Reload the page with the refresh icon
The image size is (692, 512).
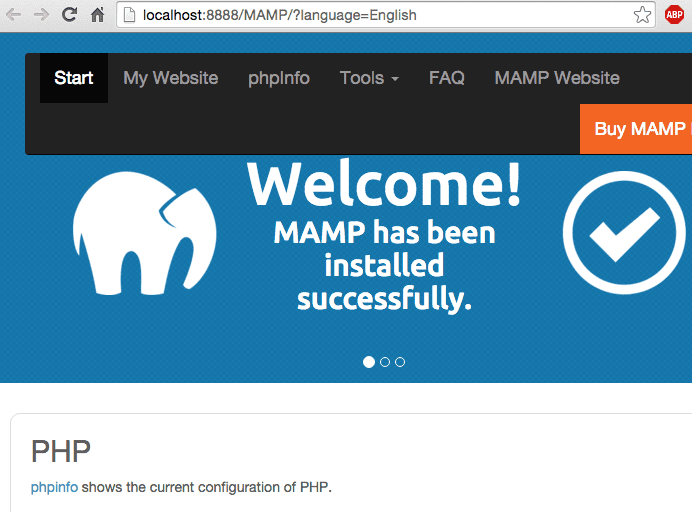click(x=69, y=15)
